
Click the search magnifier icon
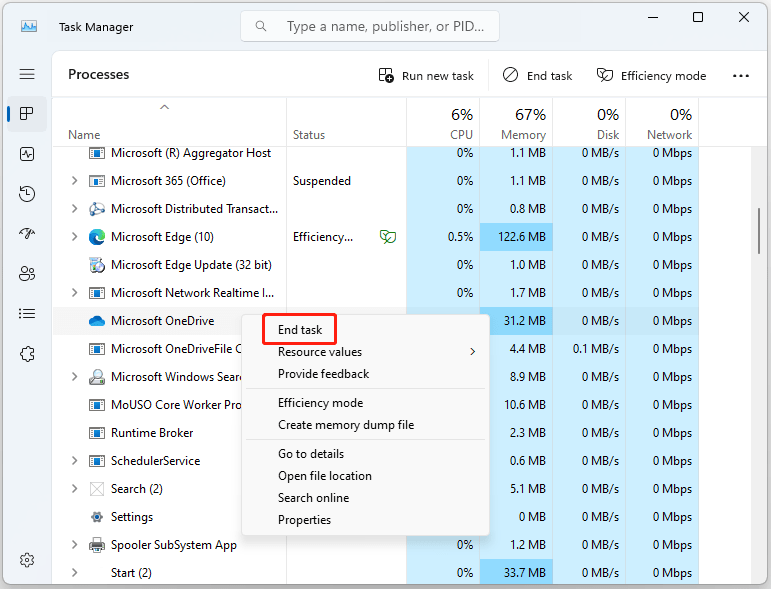[x=261, y=26]
